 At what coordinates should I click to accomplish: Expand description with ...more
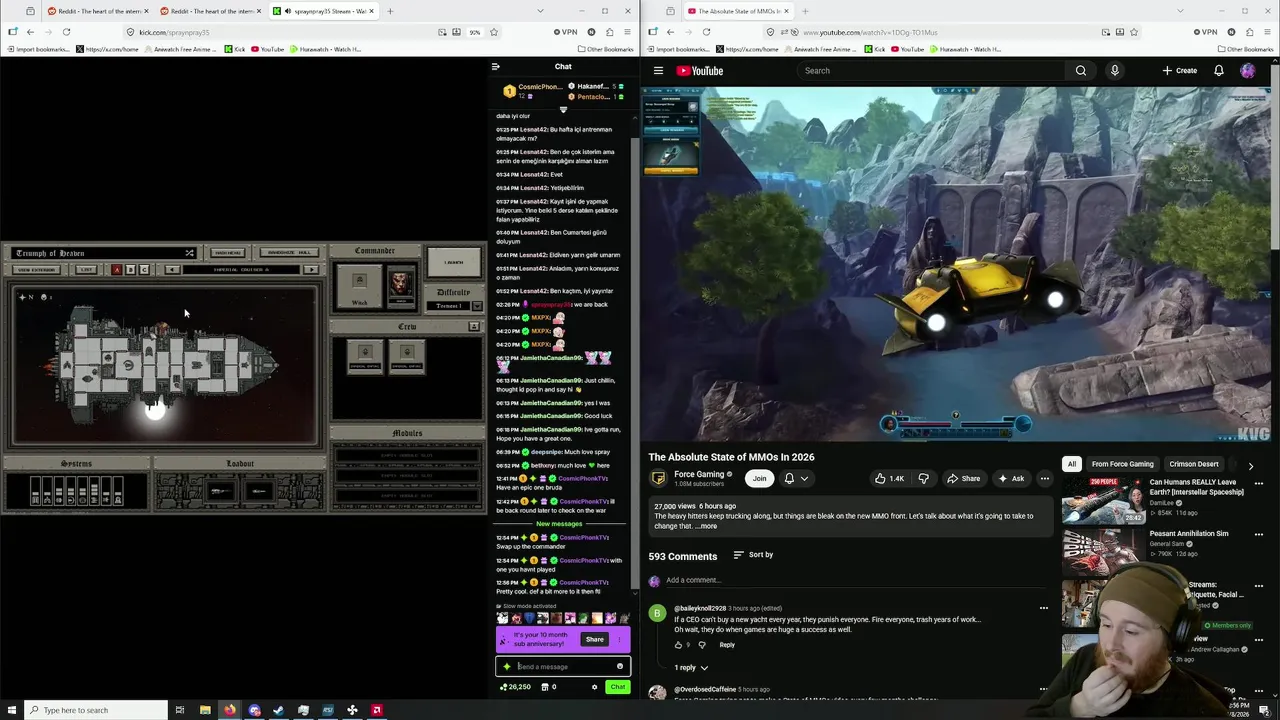(x=706, y=526)
